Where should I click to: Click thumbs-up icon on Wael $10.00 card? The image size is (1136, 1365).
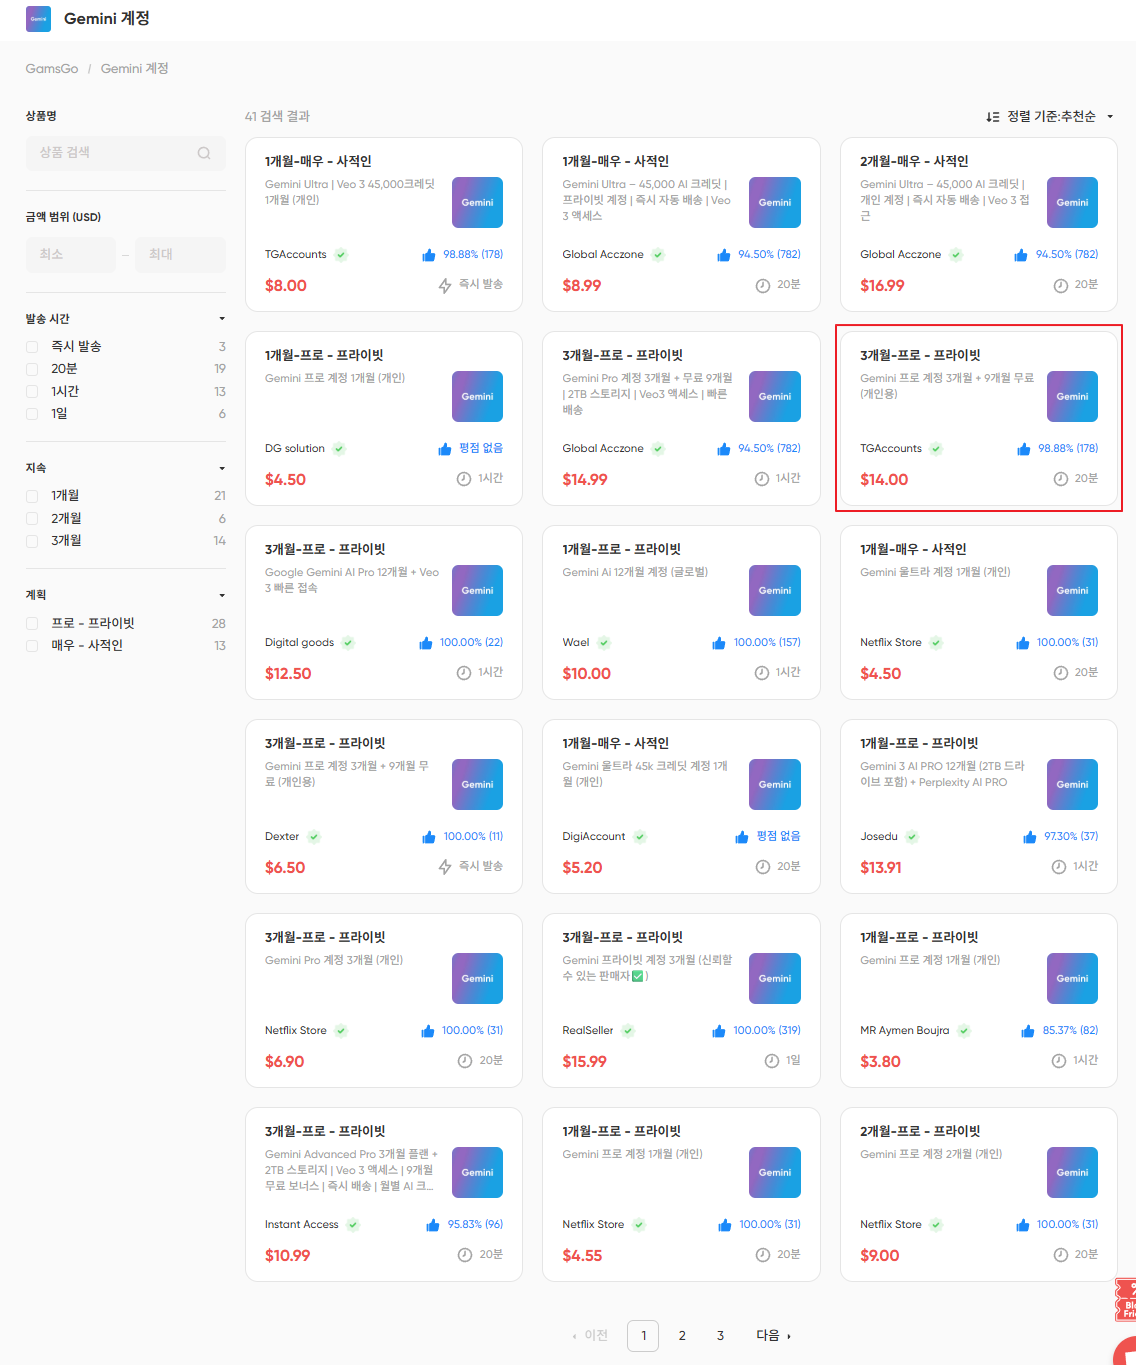[x=719, y=643]
